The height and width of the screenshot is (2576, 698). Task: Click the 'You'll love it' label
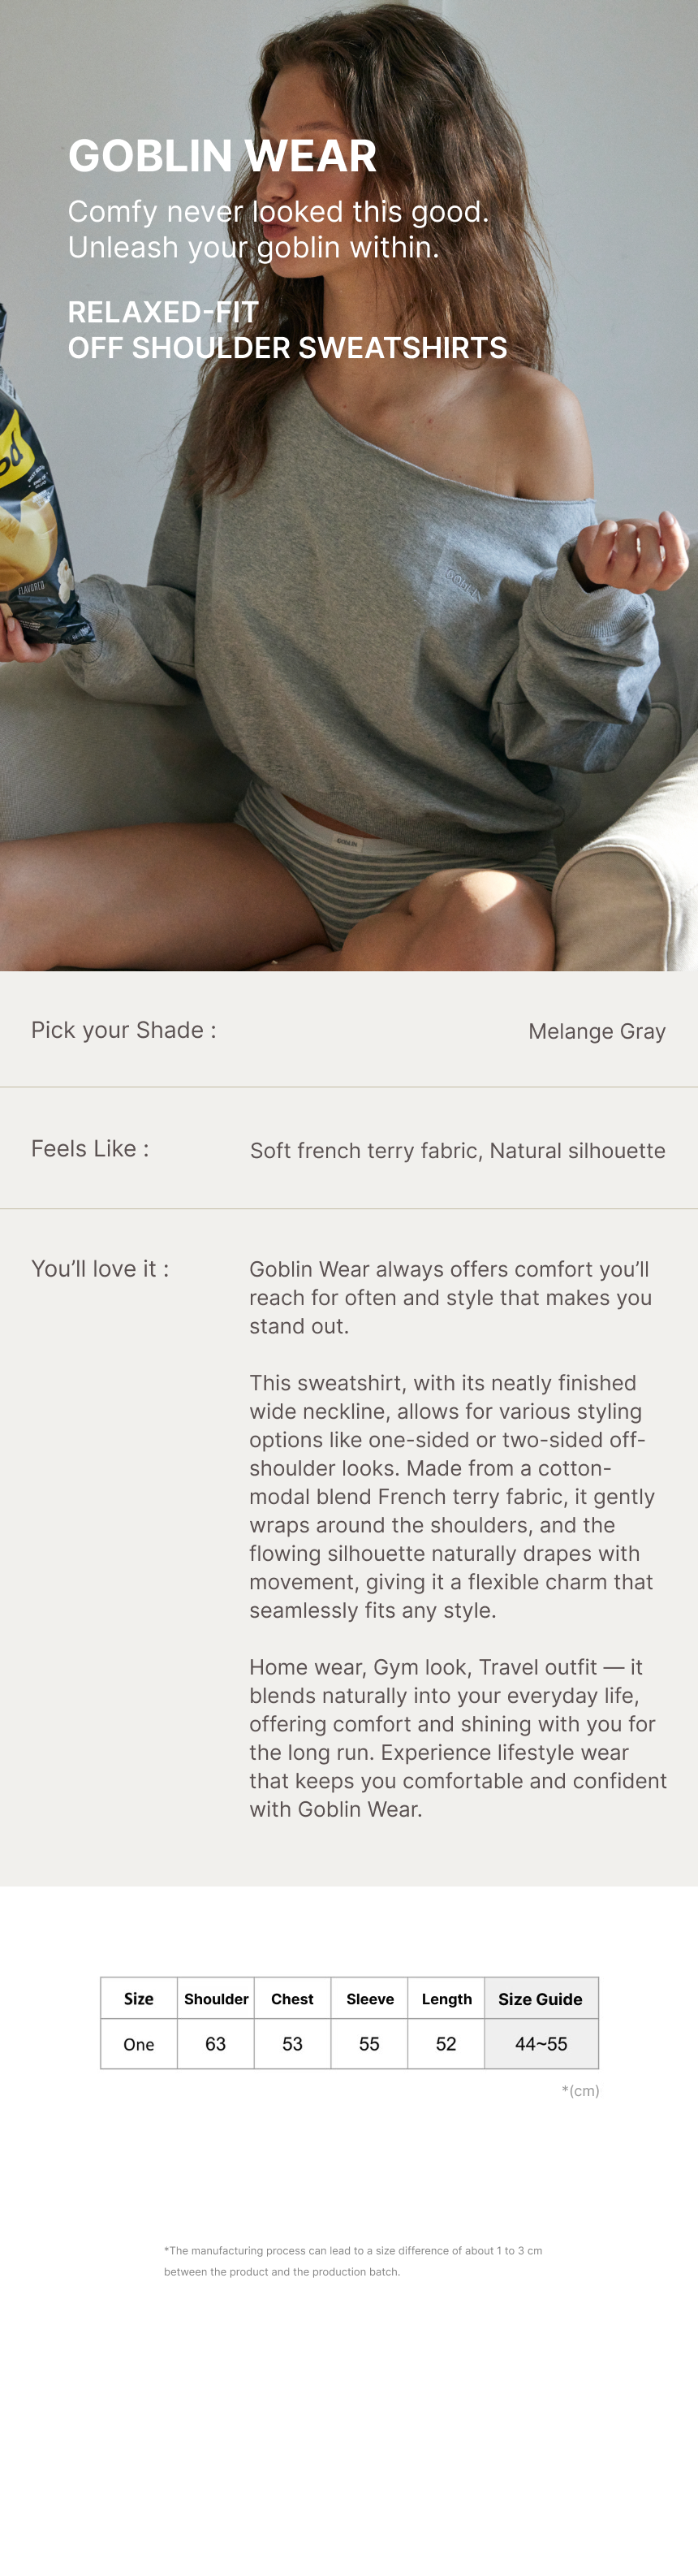tap(100, 1268)
